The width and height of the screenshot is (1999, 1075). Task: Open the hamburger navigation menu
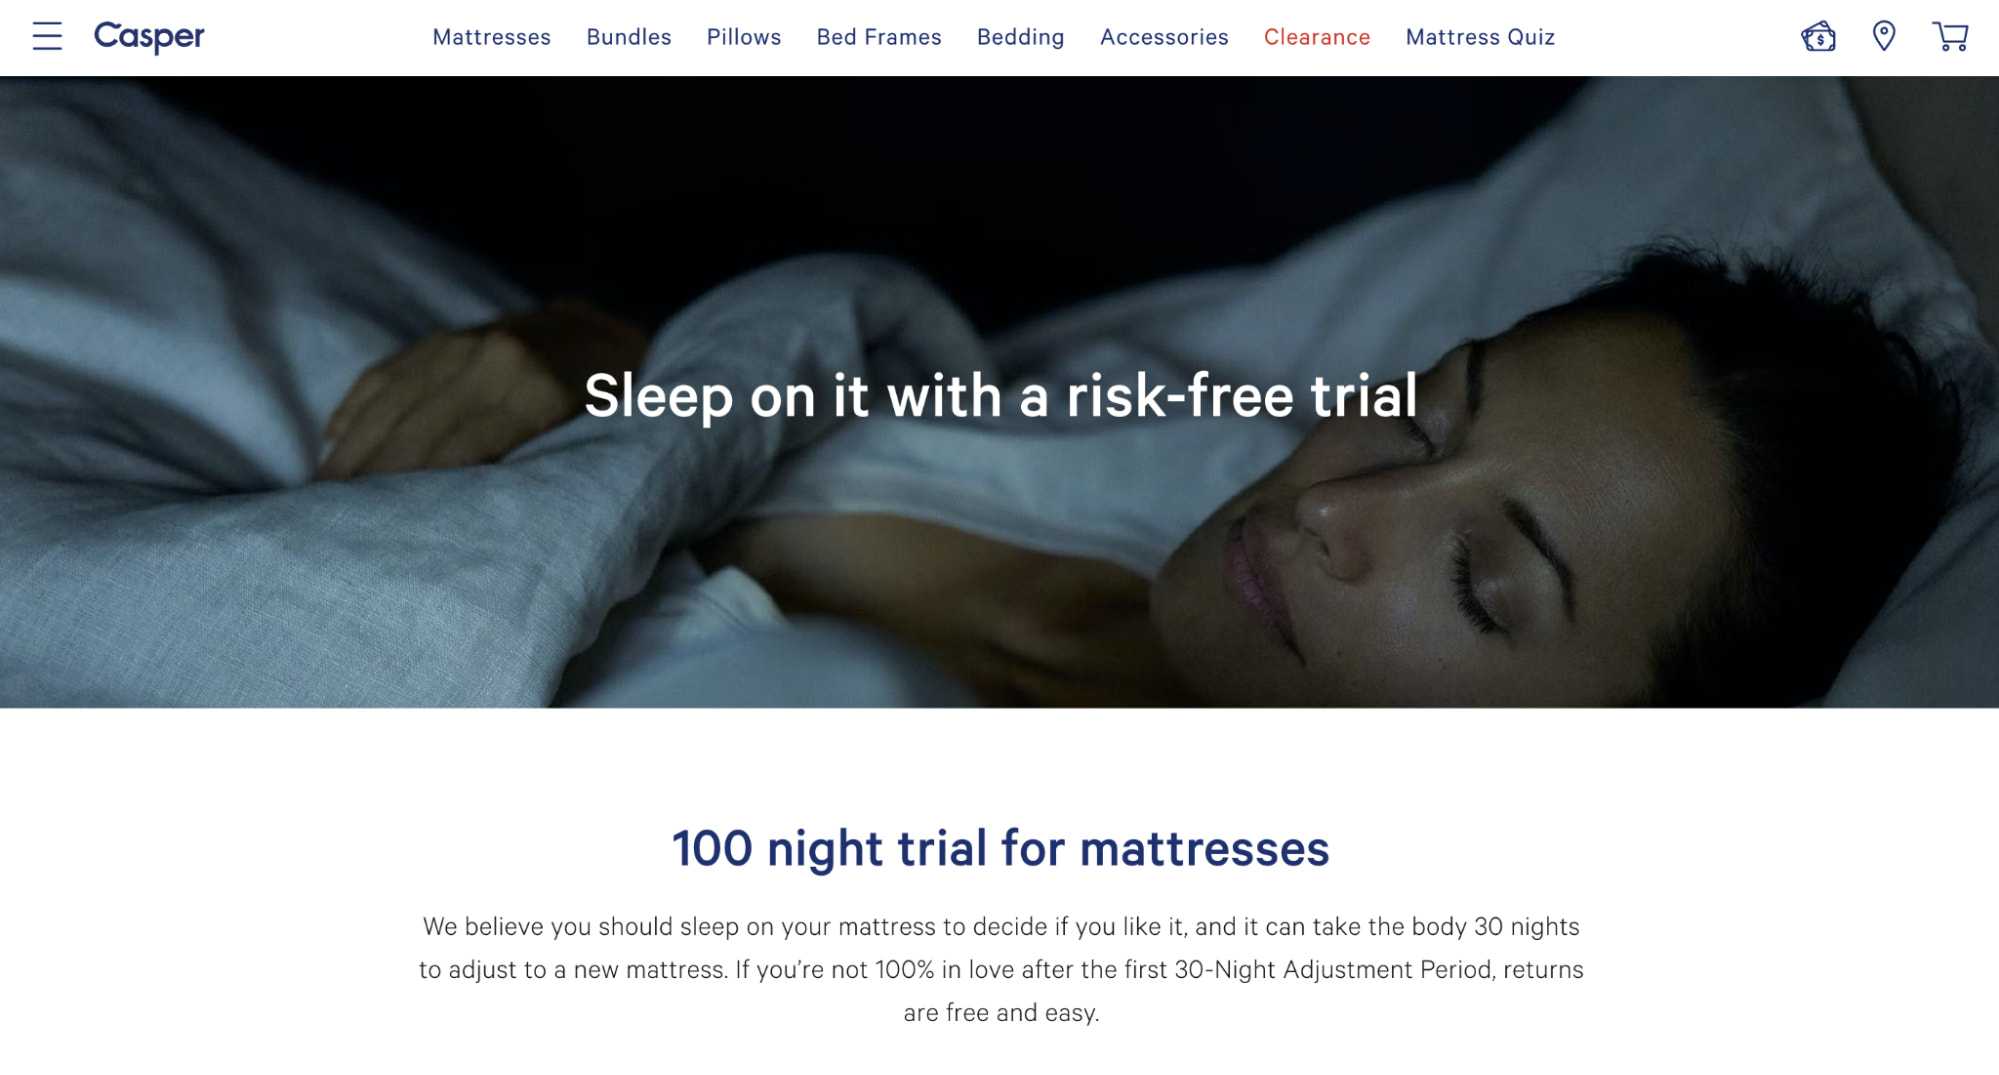coord(47,37)
